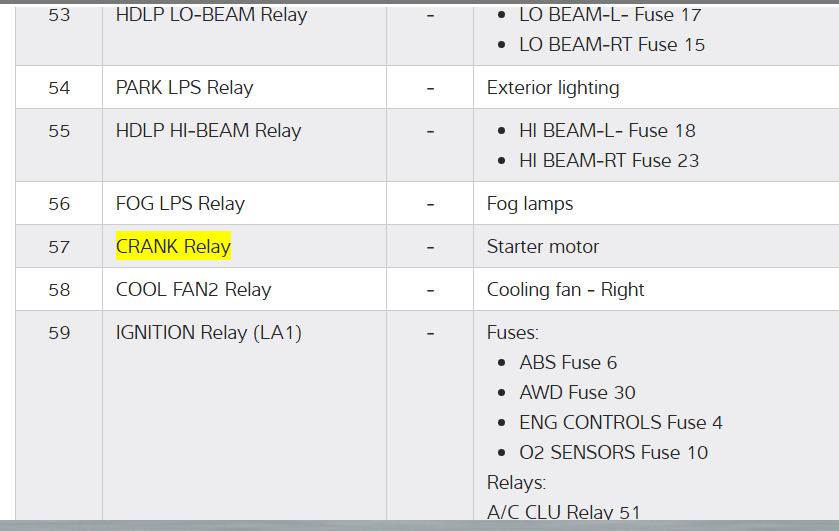The height and width of the screenshot is (531, 839).
Task: Click the Cooling fan - Right description
Action: tap(565, 290)
